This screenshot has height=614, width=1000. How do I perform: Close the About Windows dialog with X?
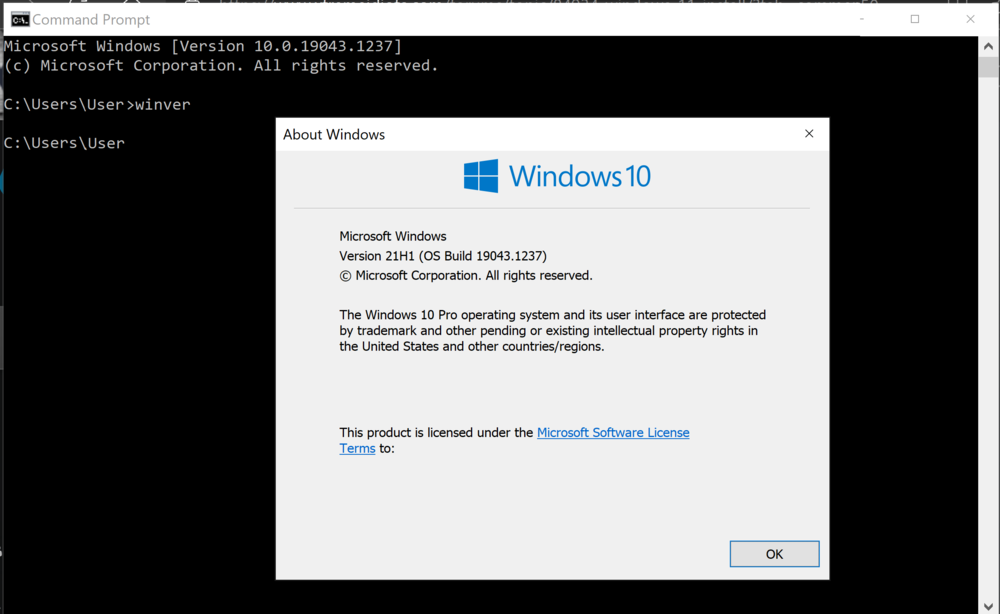point(809,134)
